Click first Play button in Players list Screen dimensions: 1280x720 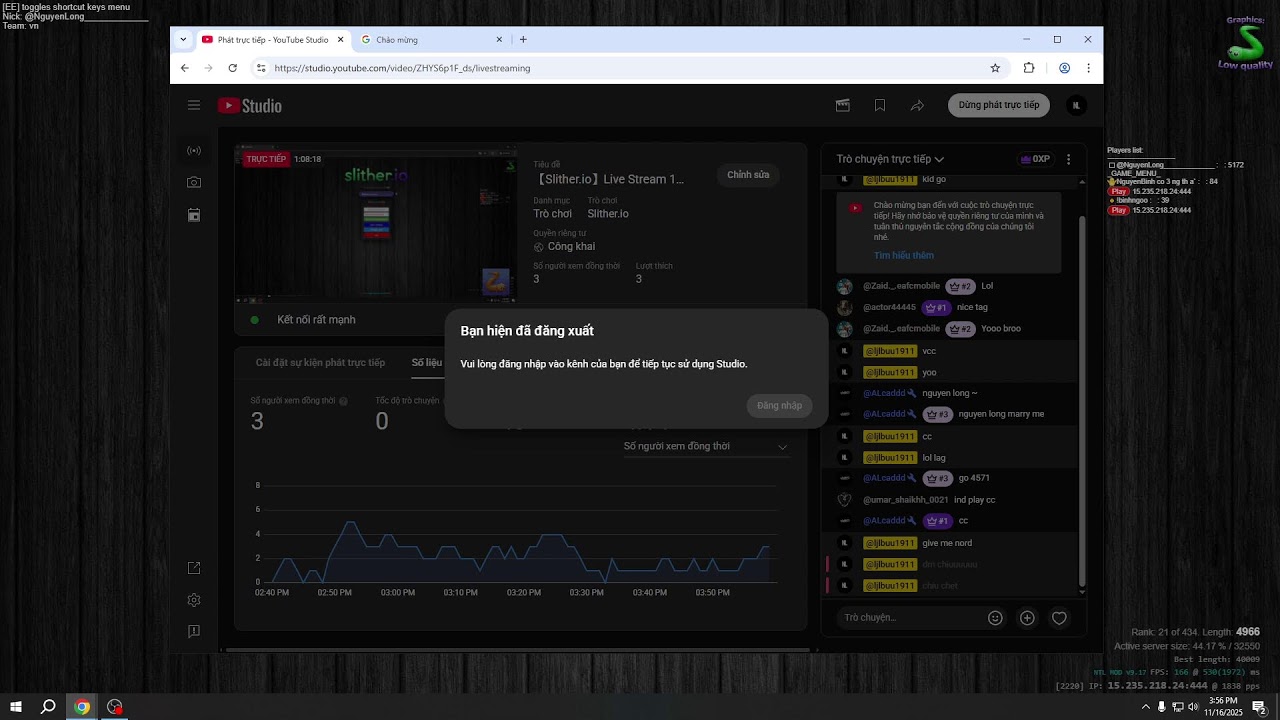coord(1119,191)
